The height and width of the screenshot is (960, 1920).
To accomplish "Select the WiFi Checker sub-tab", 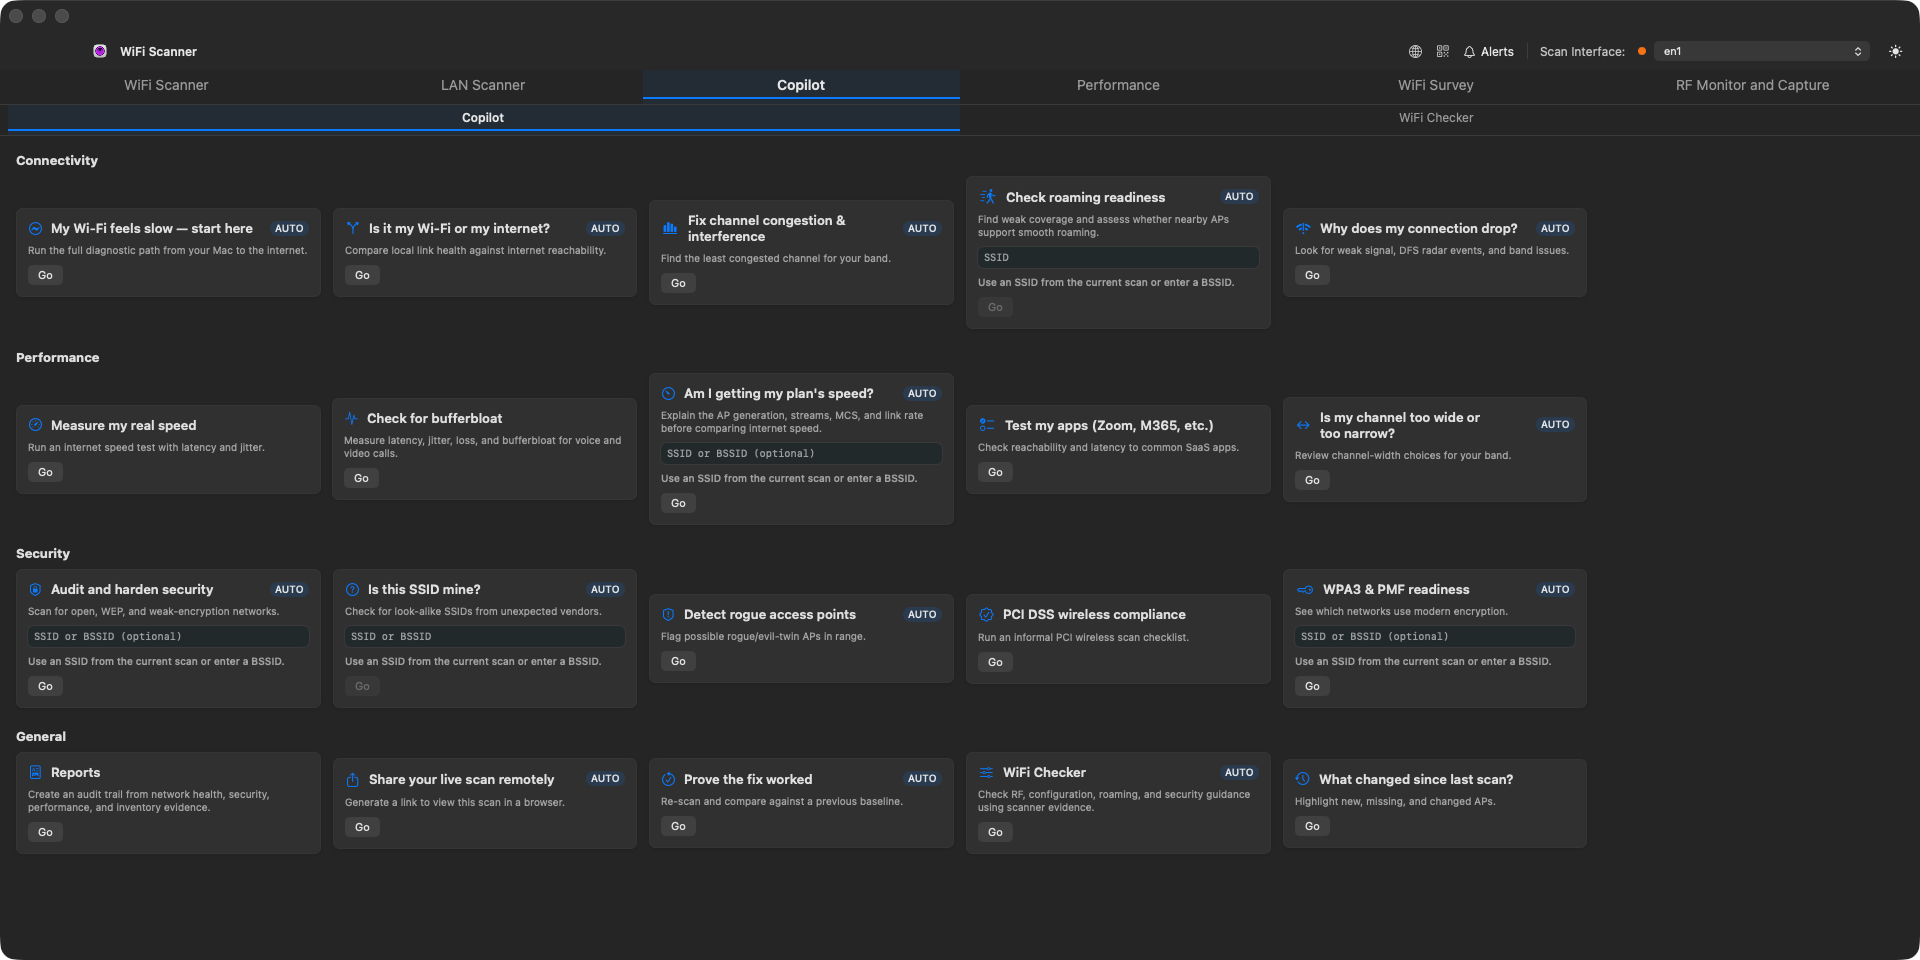I will (1436, 117).
